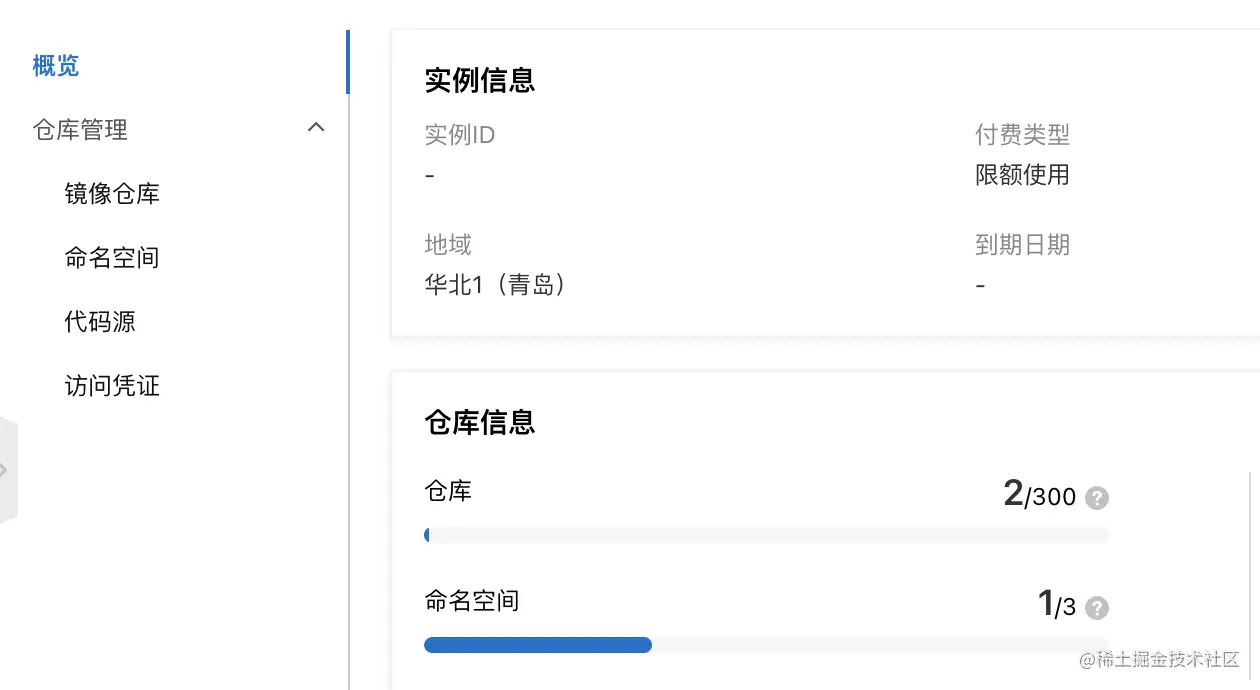Navigate to 代码源 settings
Screen dimensions: 1260x690
[x=100, y=322]
